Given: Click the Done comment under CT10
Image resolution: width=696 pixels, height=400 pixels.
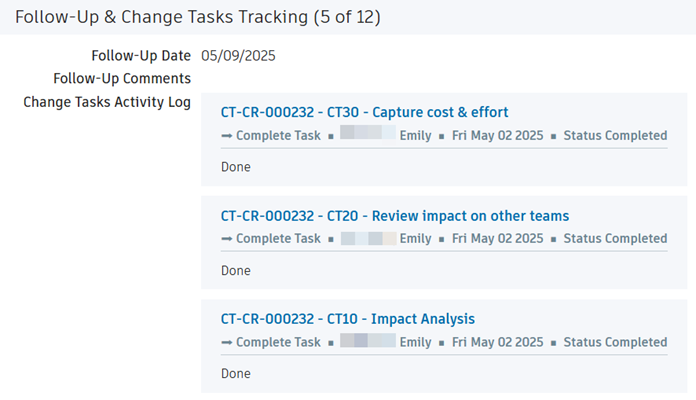Looking at the screenshot, I should click(x=236, y=374).
